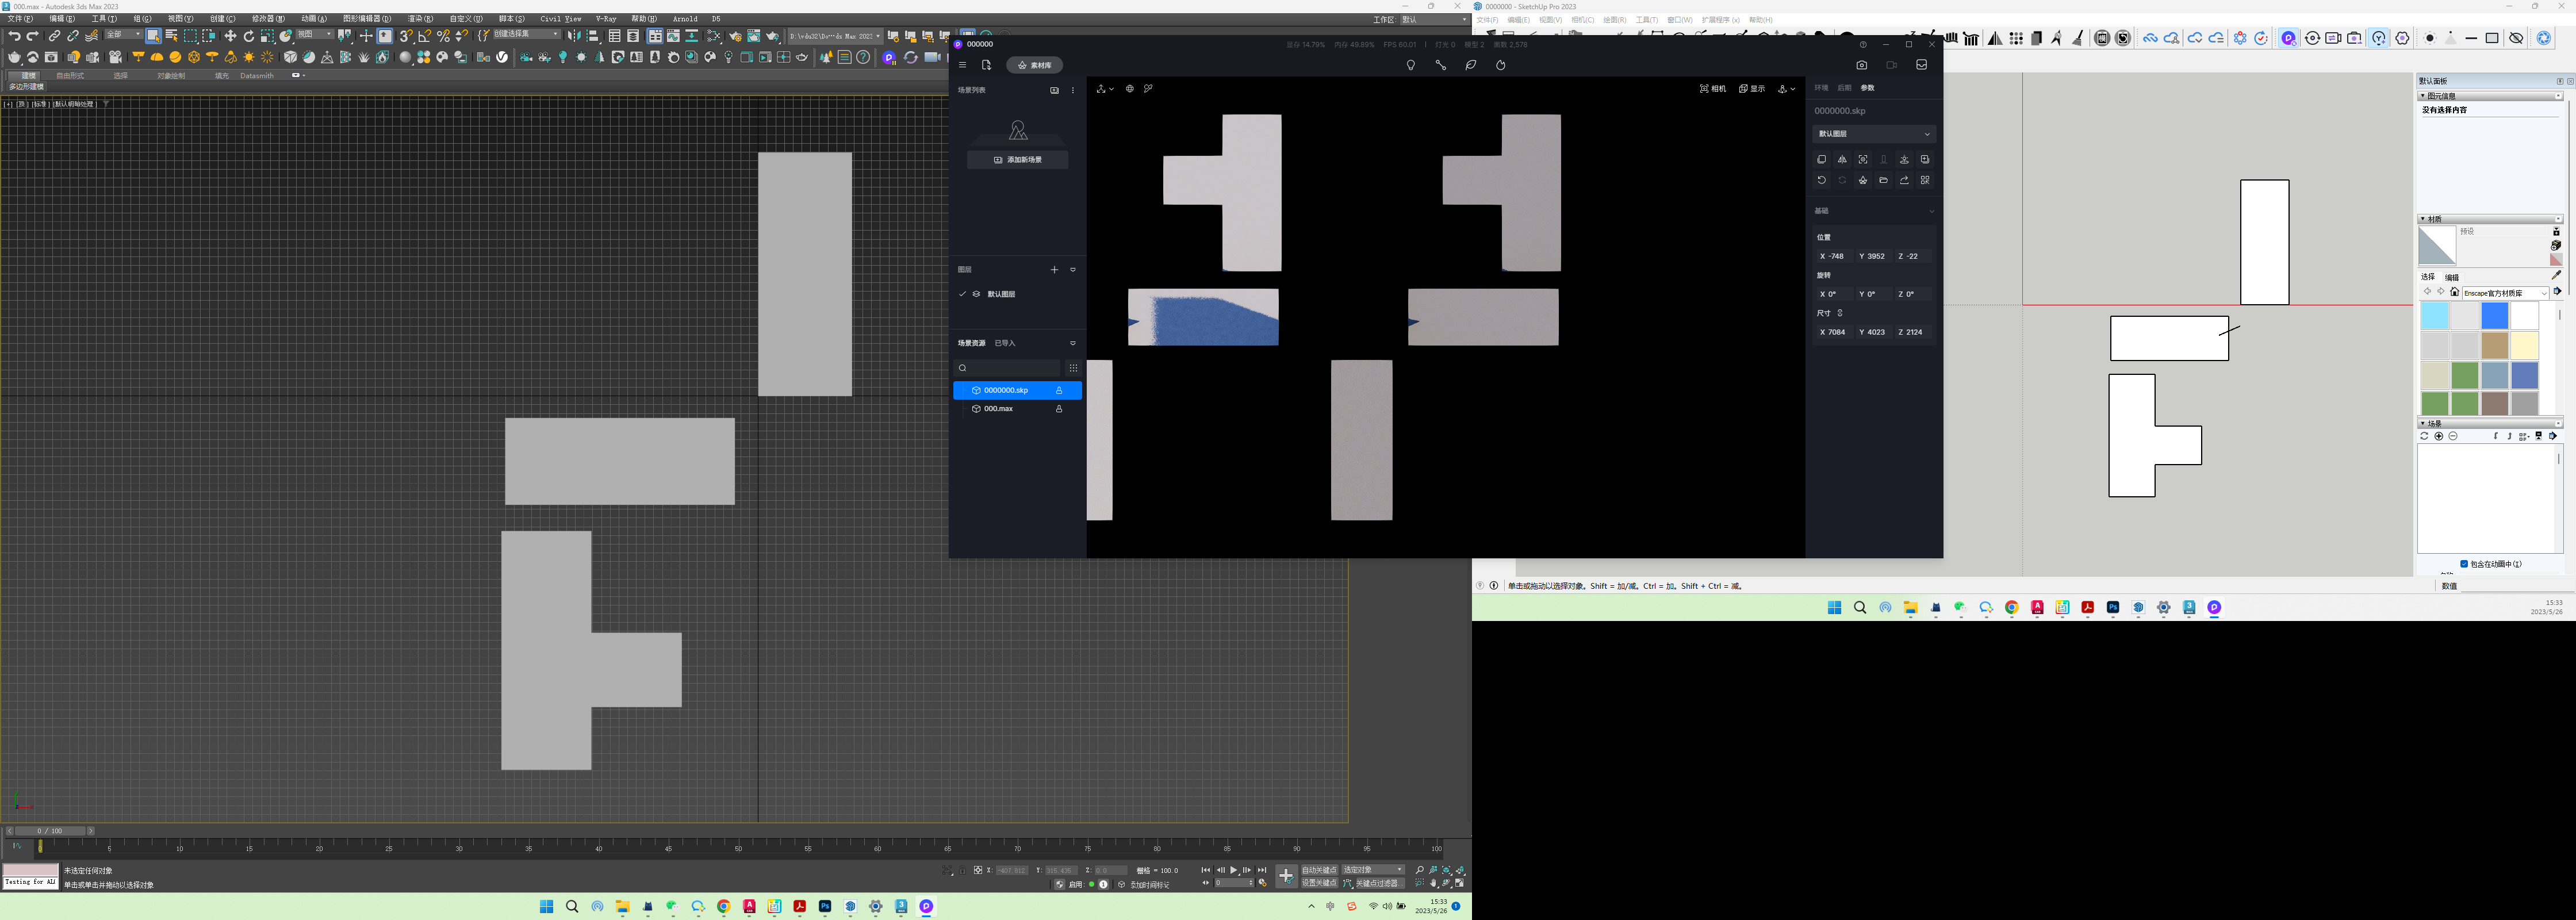Click the 添加新场景 button in D5

coord(1018,160)
